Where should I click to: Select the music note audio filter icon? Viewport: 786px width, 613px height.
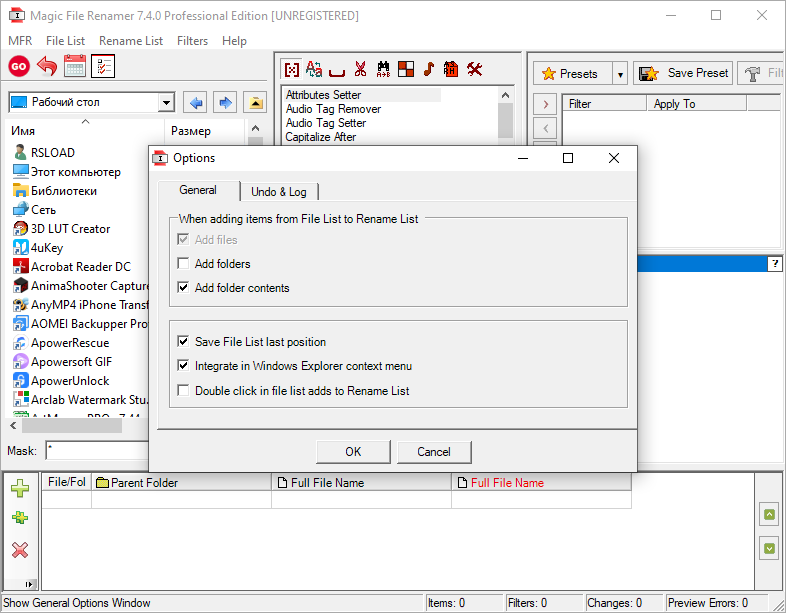(429, 69)
